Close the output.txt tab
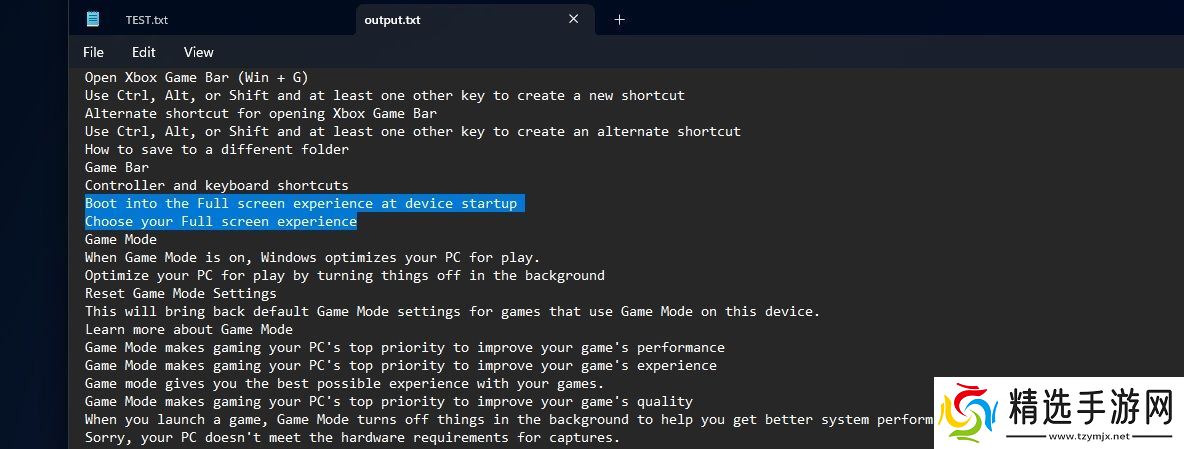1184x449 pixels. tap(574, 19)
